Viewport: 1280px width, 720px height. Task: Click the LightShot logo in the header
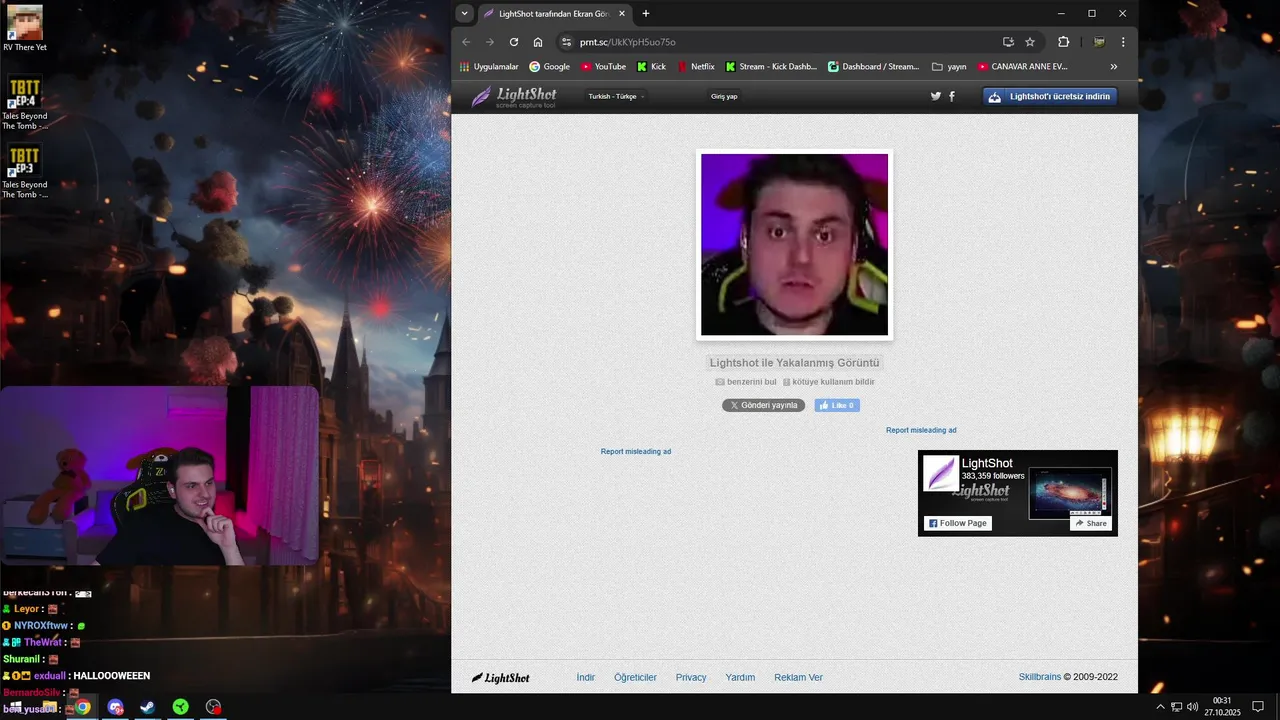(514, 97)
